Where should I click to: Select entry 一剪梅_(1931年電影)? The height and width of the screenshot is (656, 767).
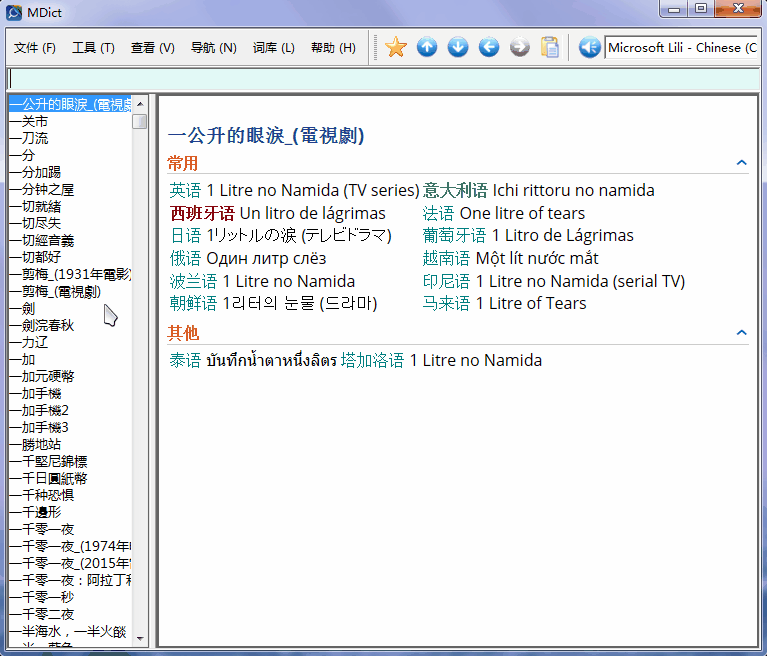(70, 274)
